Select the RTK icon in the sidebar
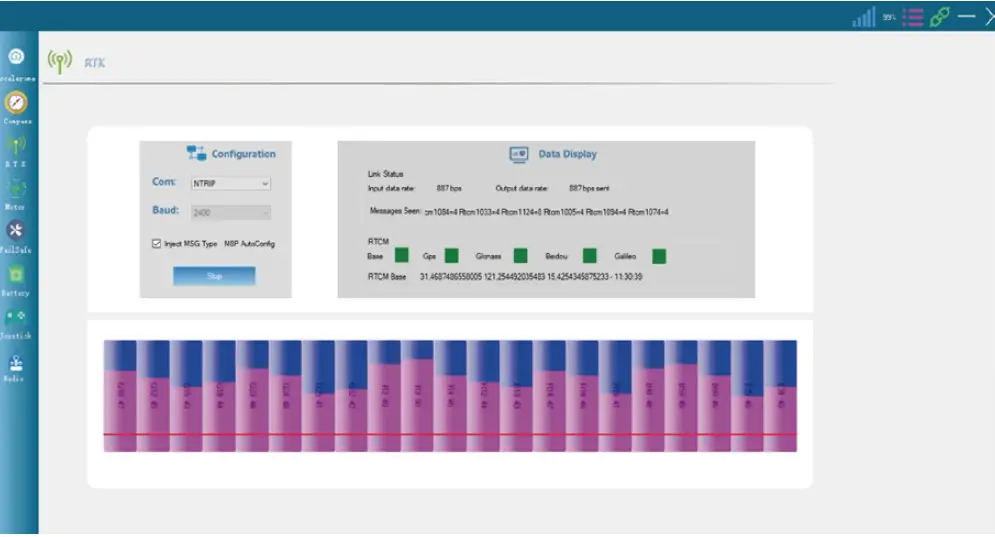995x537 pixels. tap(16, 145)
